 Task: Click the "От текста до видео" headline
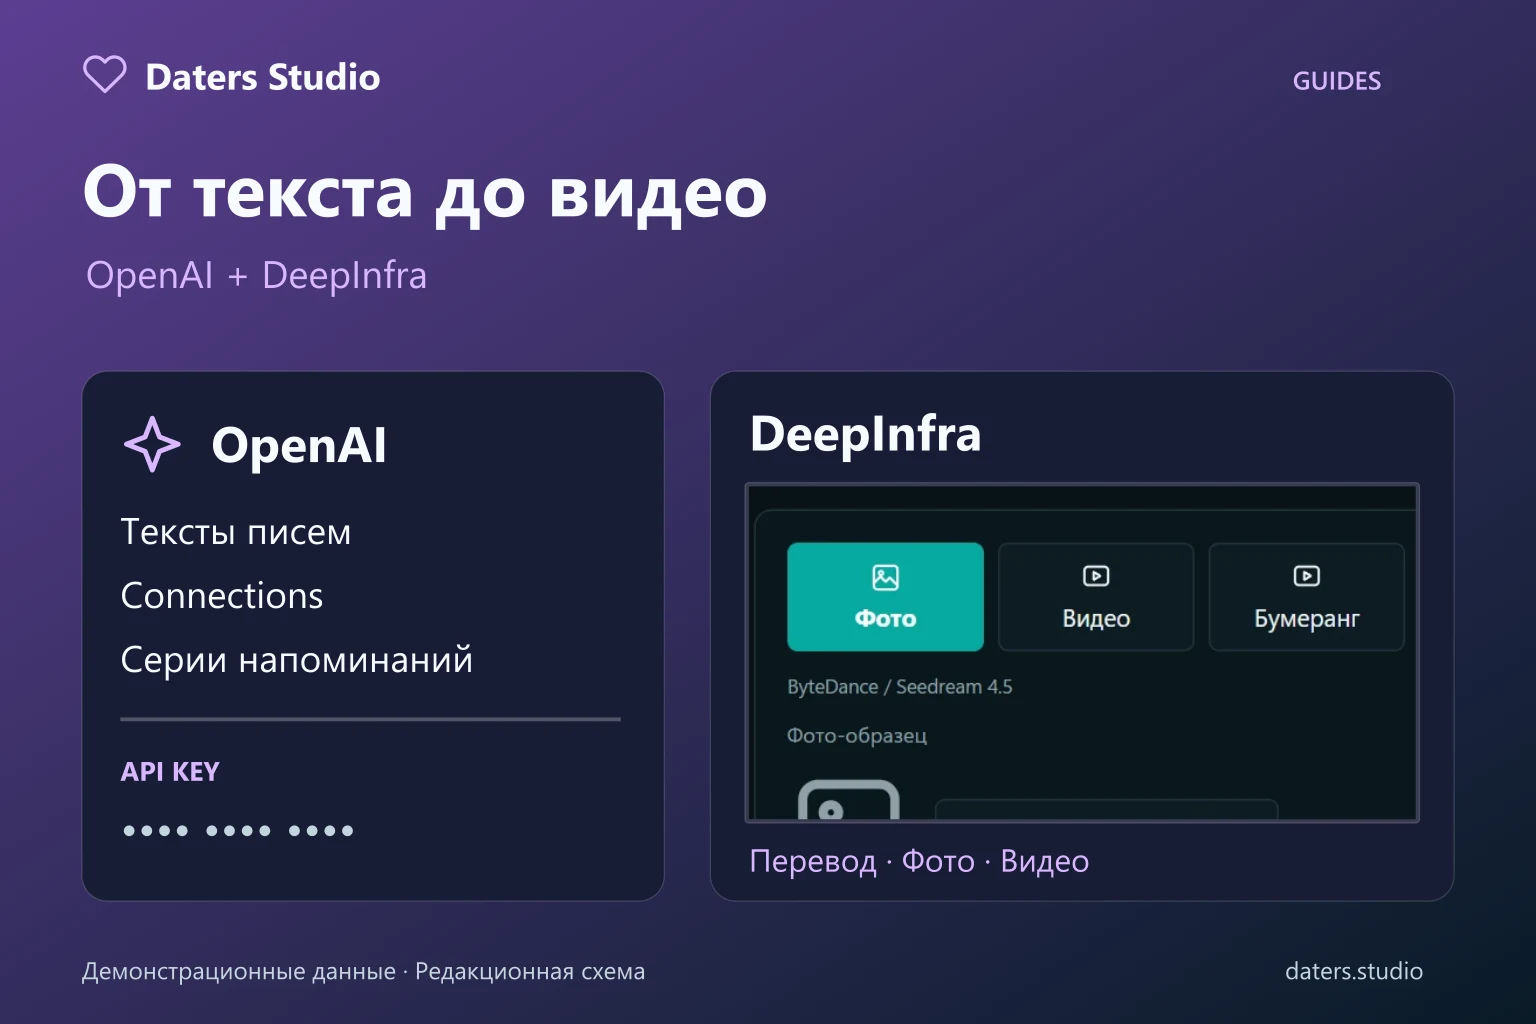point(425,193)
